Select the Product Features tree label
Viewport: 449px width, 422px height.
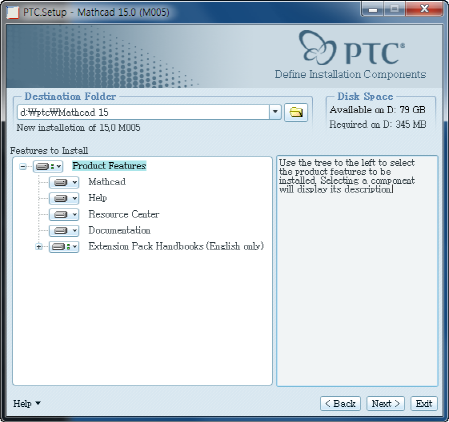coord(109,166)
